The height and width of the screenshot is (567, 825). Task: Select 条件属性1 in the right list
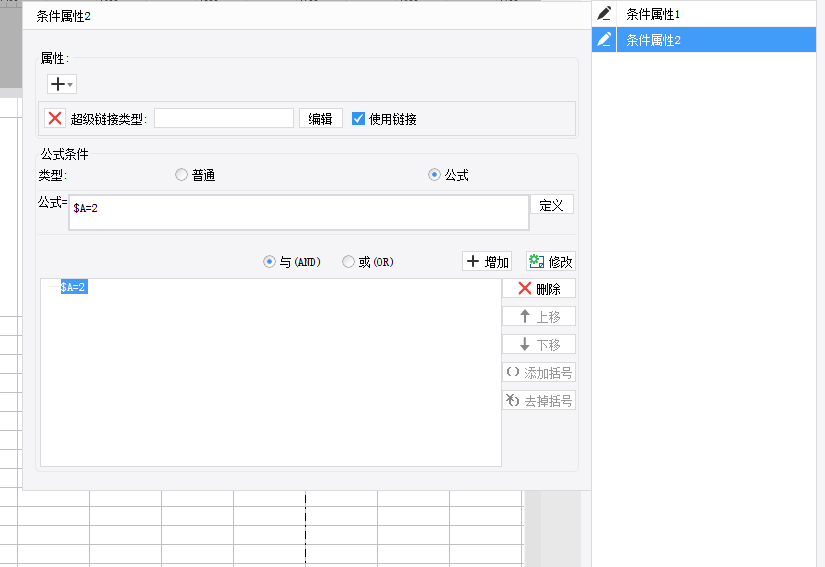click(x=653, y=14)
